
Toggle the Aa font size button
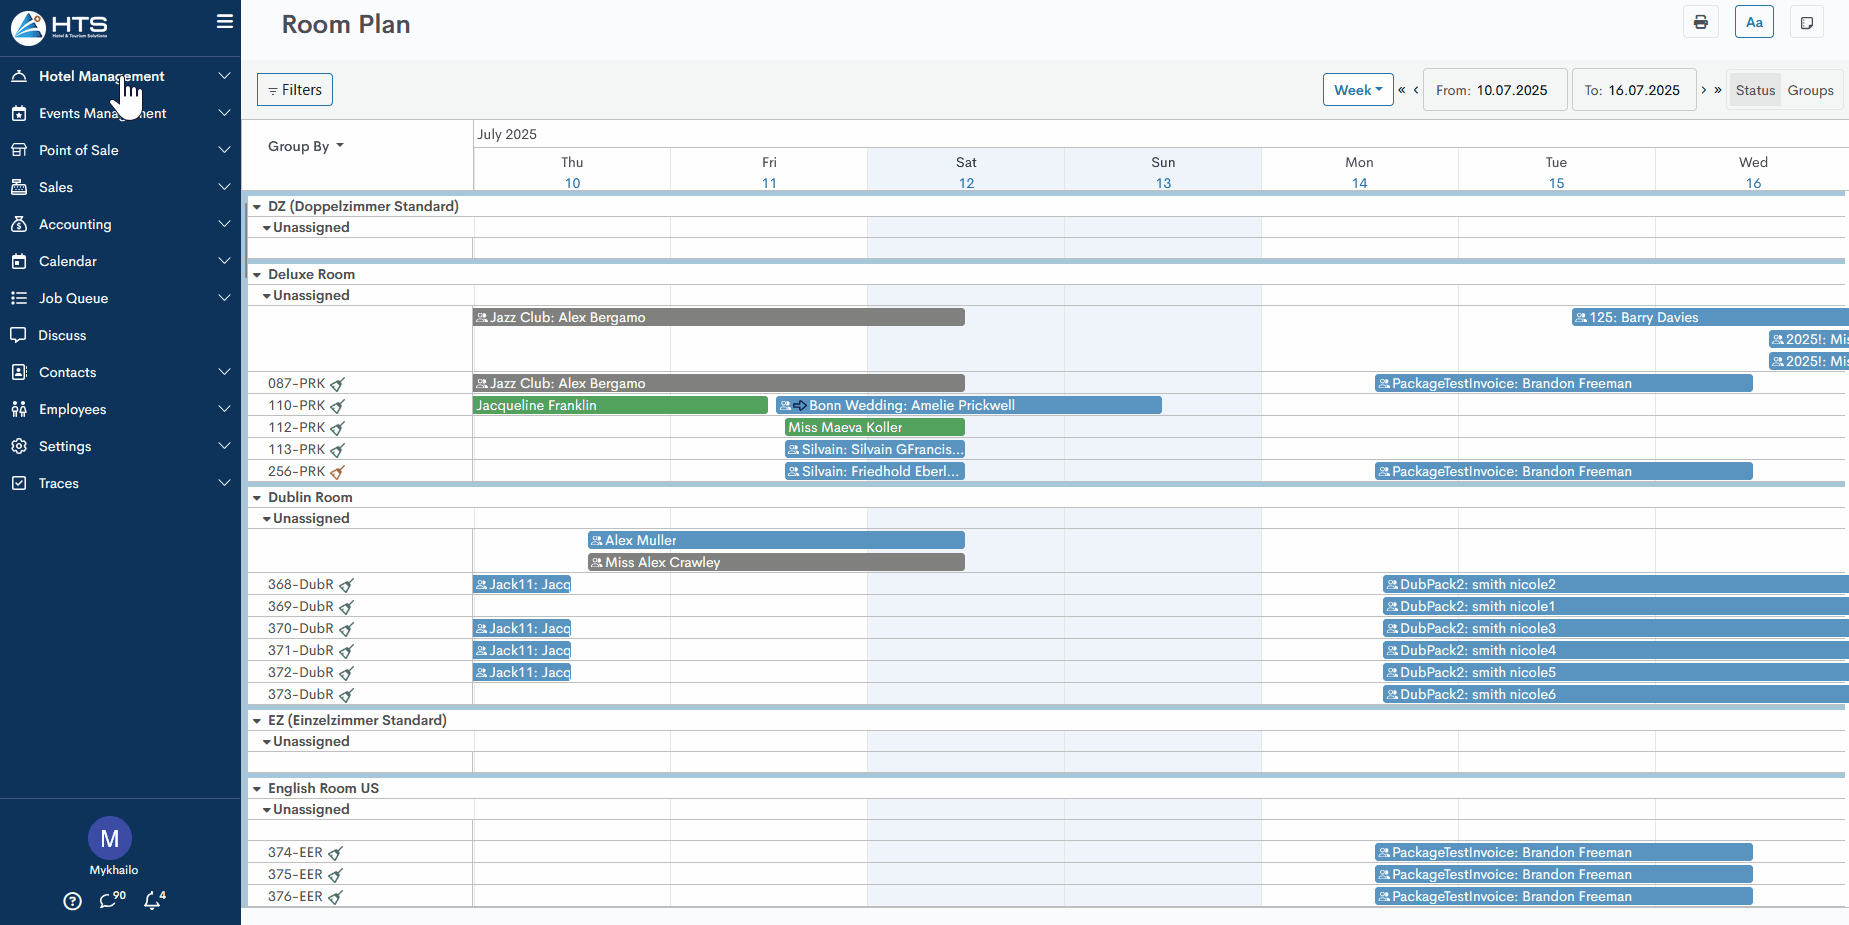(x=1754, y=22)
